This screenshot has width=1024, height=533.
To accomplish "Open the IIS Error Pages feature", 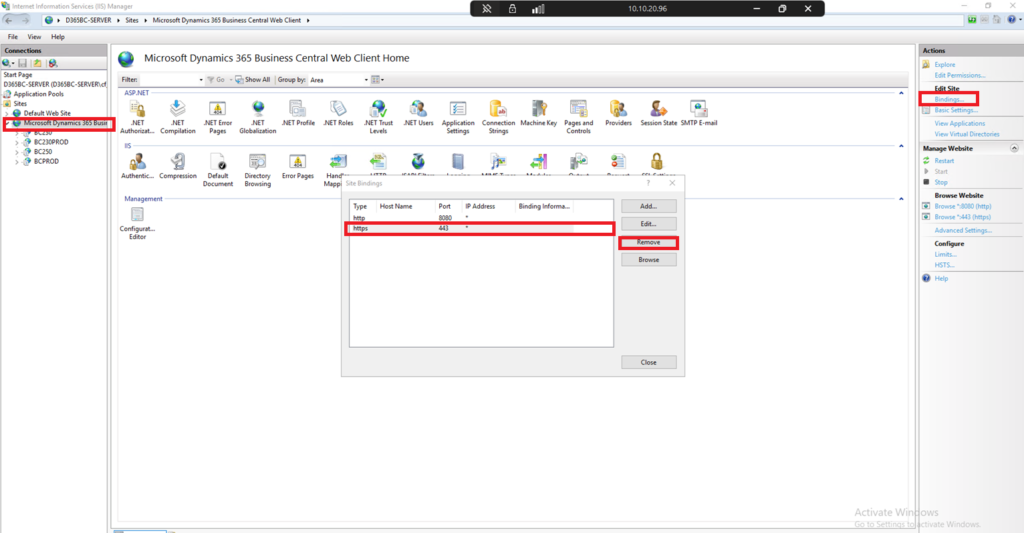I will click(x=298, y=167).
